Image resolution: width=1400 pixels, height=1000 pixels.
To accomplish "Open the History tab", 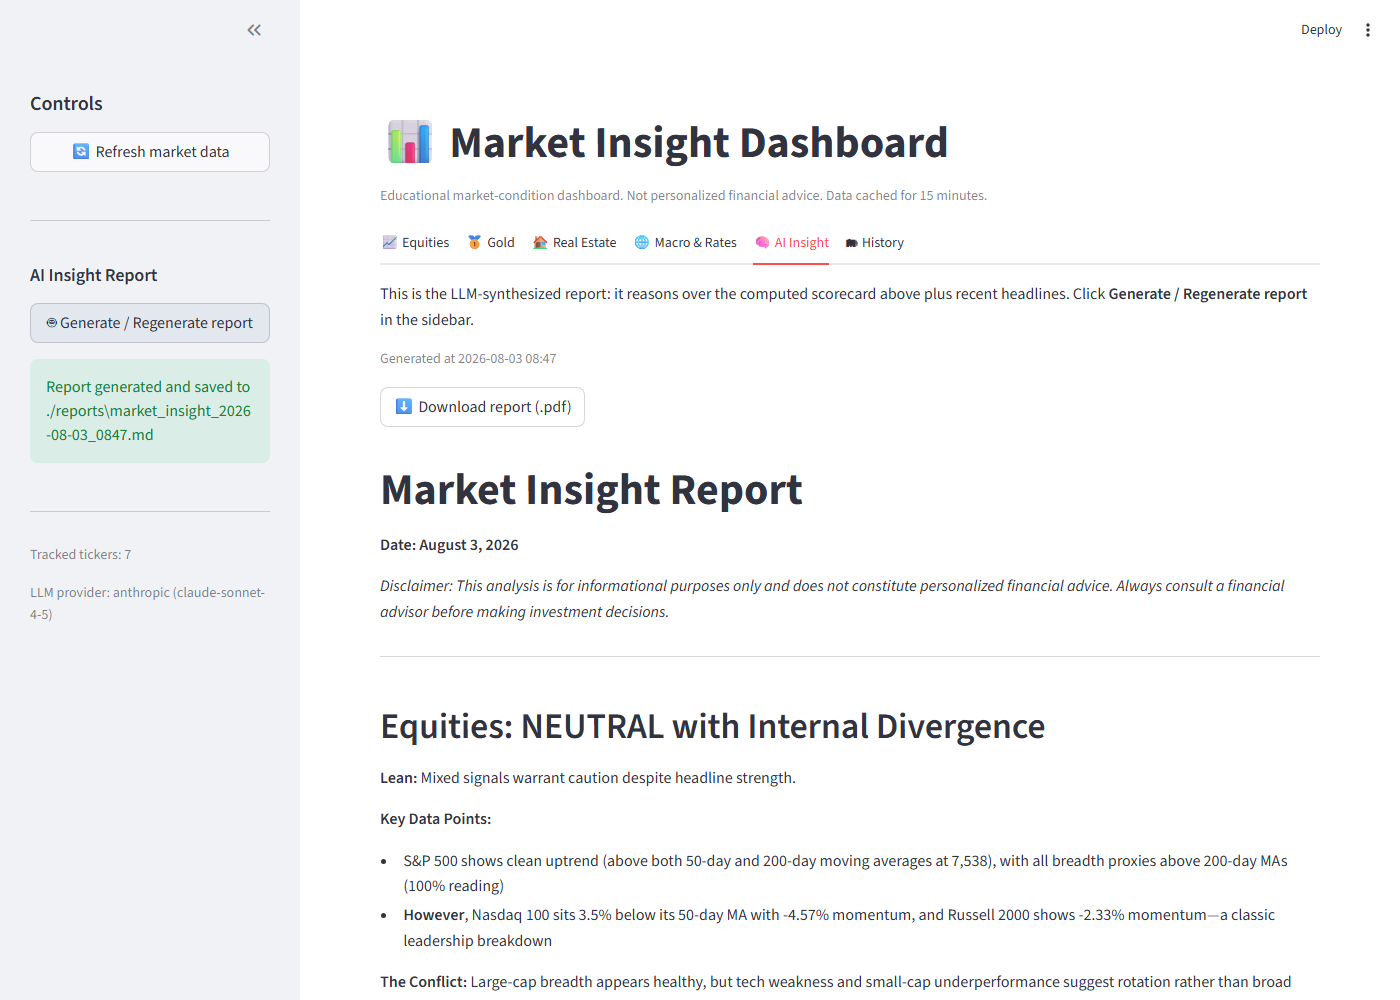I will pos(875,243).
